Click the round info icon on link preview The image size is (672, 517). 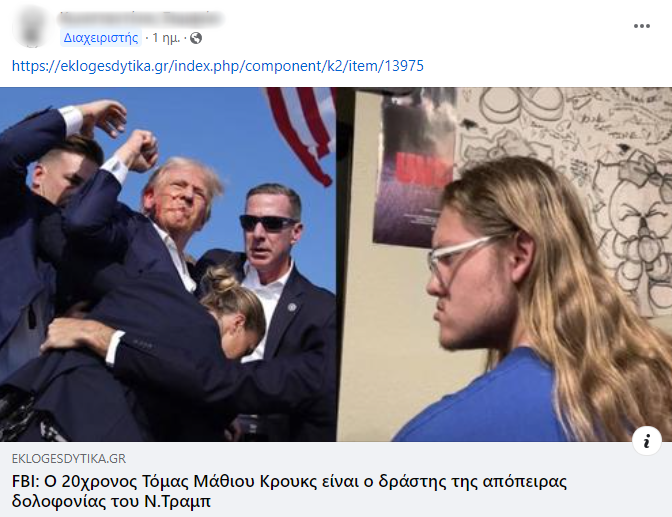coord(647,440)
